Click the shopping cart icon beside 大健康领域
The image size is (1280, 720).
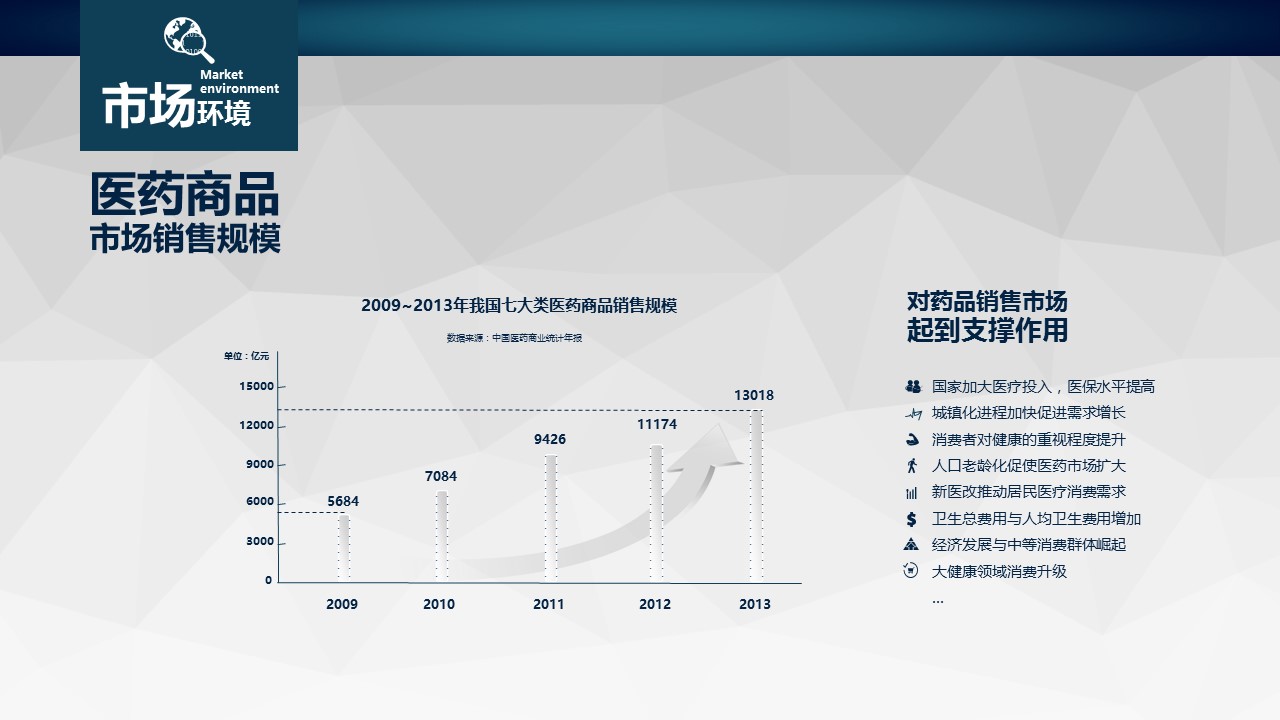[x=912, y=571]
